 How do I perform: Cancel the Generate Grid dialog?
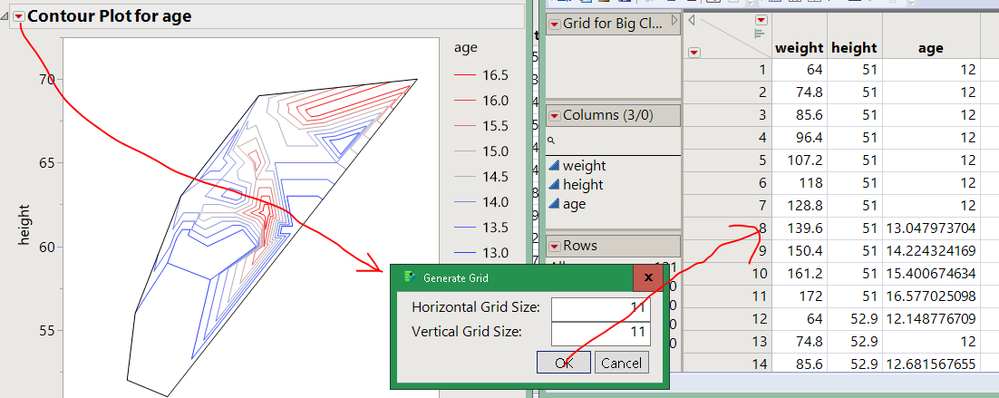[x=621, y=363]
